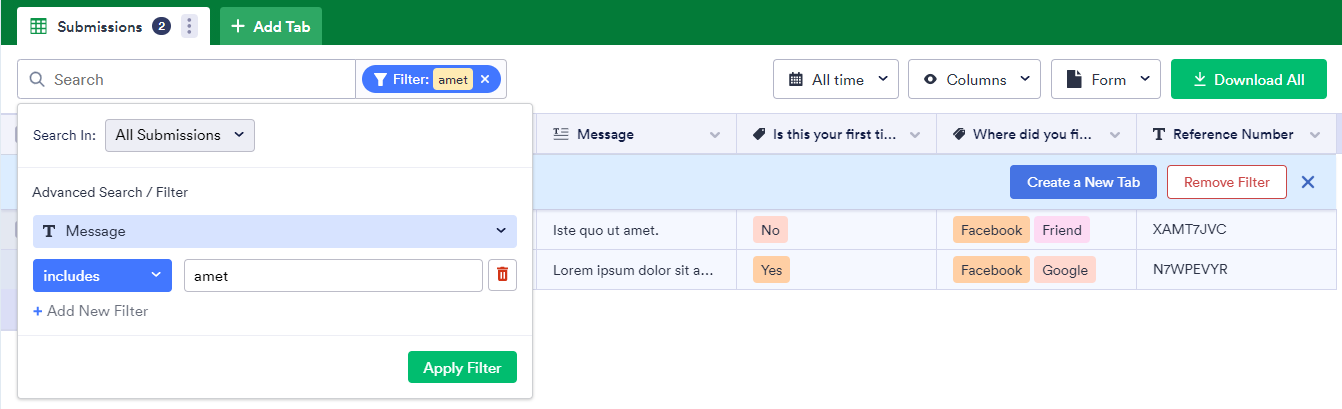Click the funnel icon in Filter chip

[381, 79]
